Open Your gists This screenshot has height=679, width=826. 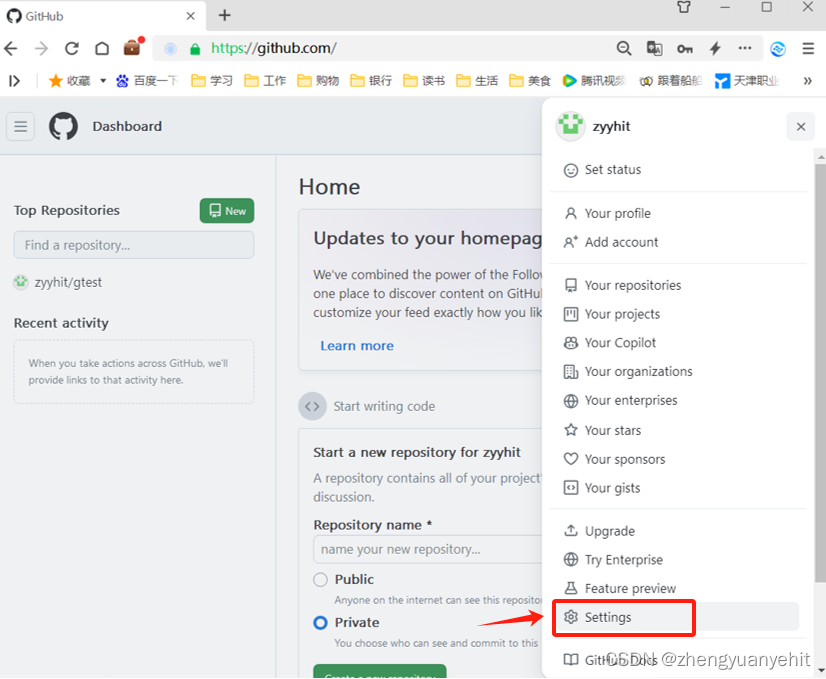680,488
